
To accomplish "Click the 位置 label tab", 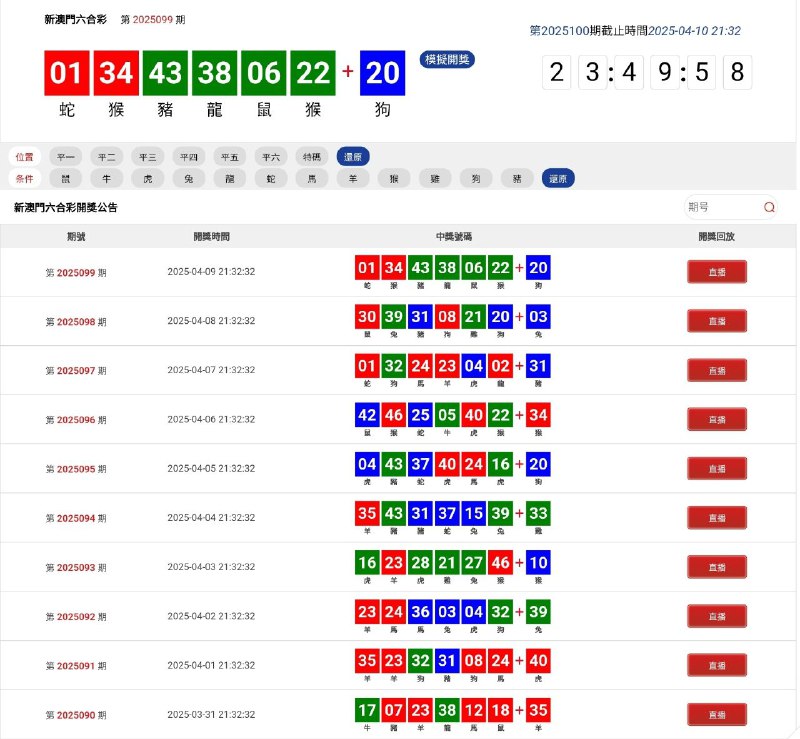I will [x=24, y=157].
